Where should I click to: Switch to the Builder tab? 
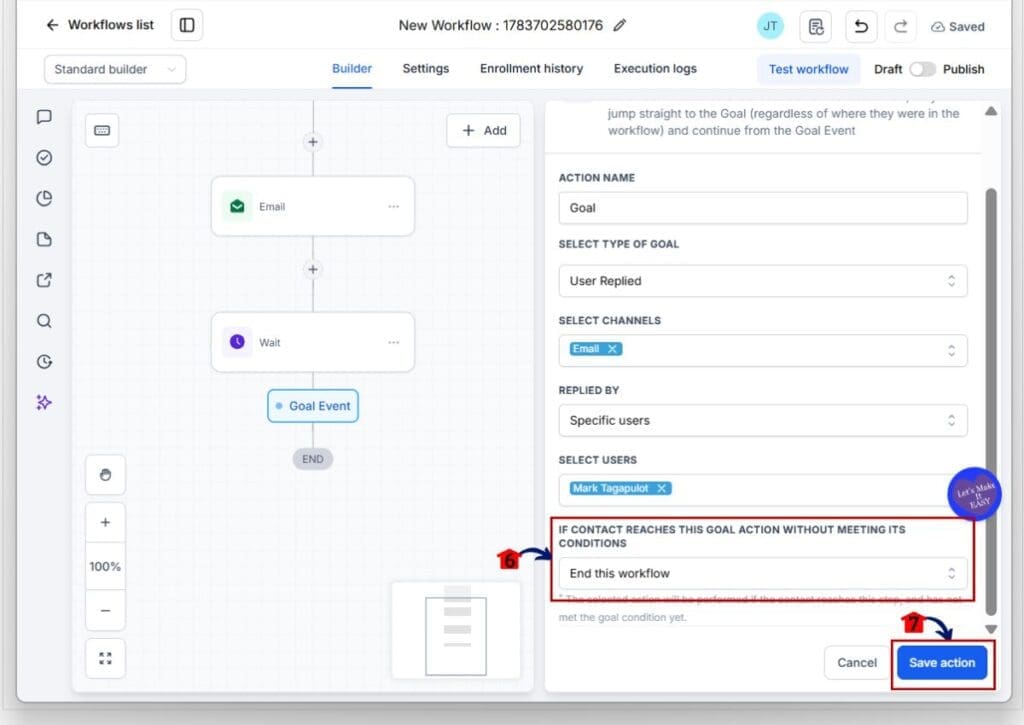click(351, 69)
